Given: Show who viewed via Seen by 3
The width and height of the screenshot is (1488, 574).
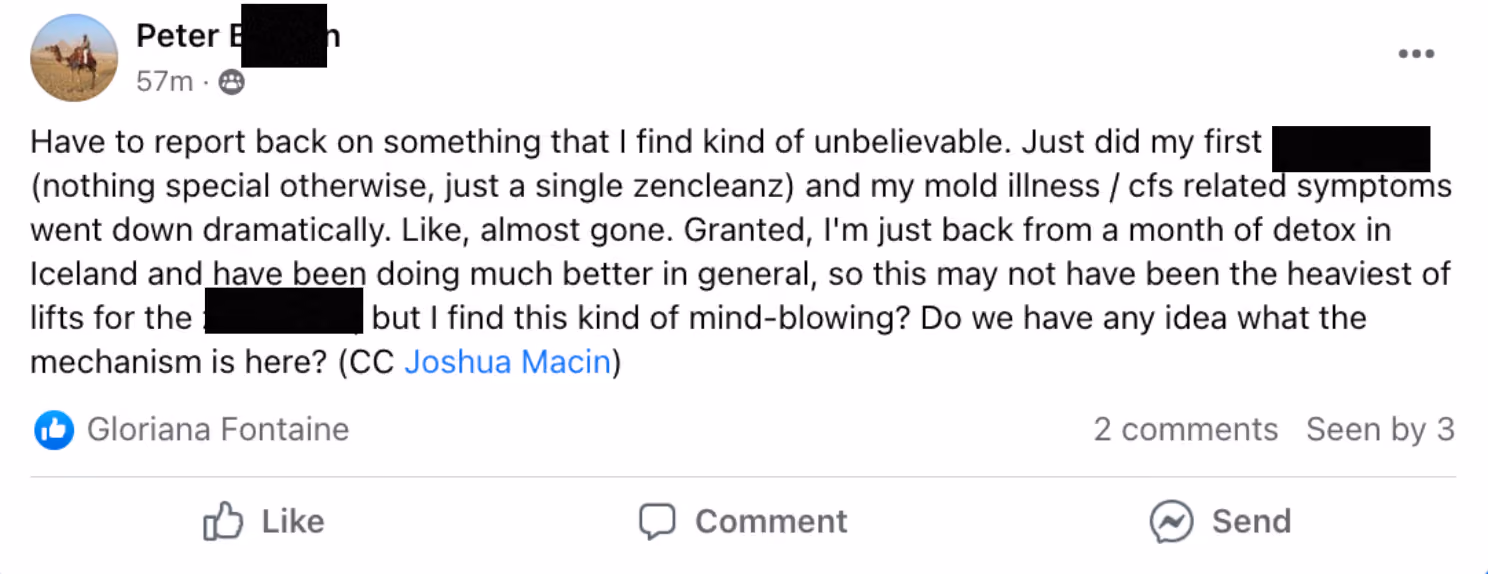Looking at the screenshot, I should 1380,430.
